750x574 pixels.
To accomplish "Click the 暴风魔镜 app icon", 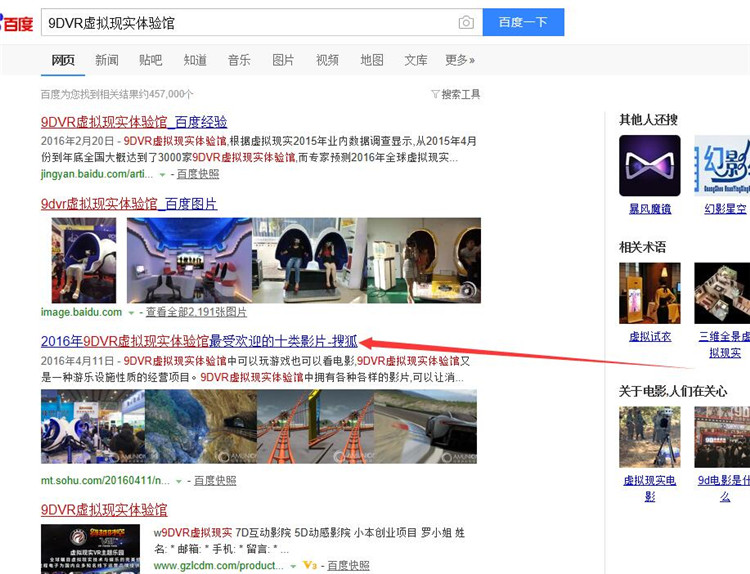I will pos(650,166).
